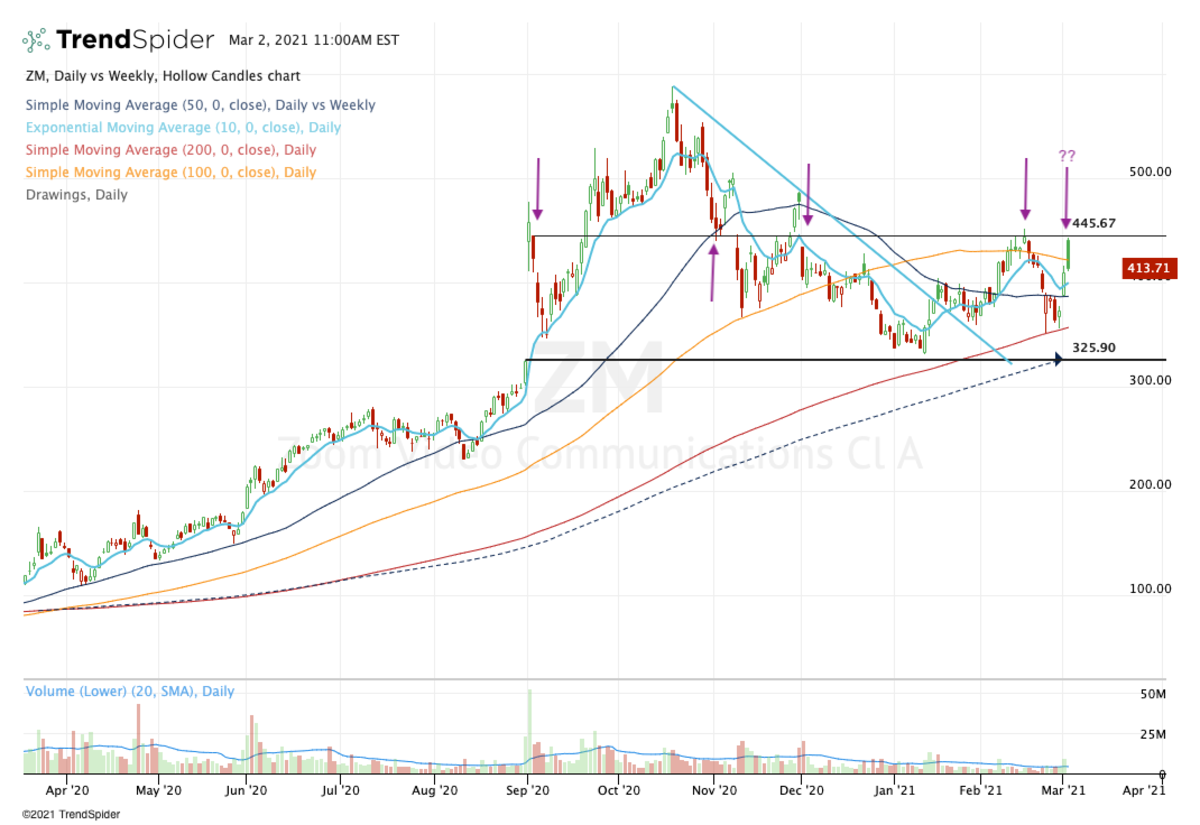1200x825 pixels.
Task: Expand the Volume (Lower) indicator label
Action: 130,691
